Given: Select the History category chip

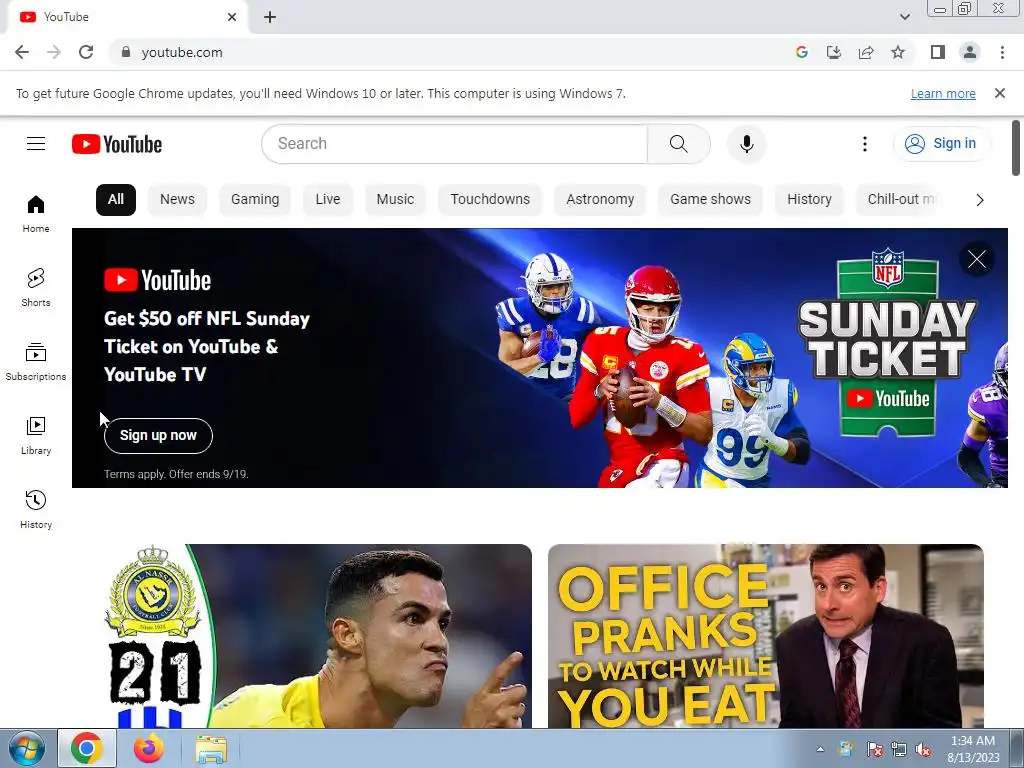Looking at the screenshot, I should [809, 199].
